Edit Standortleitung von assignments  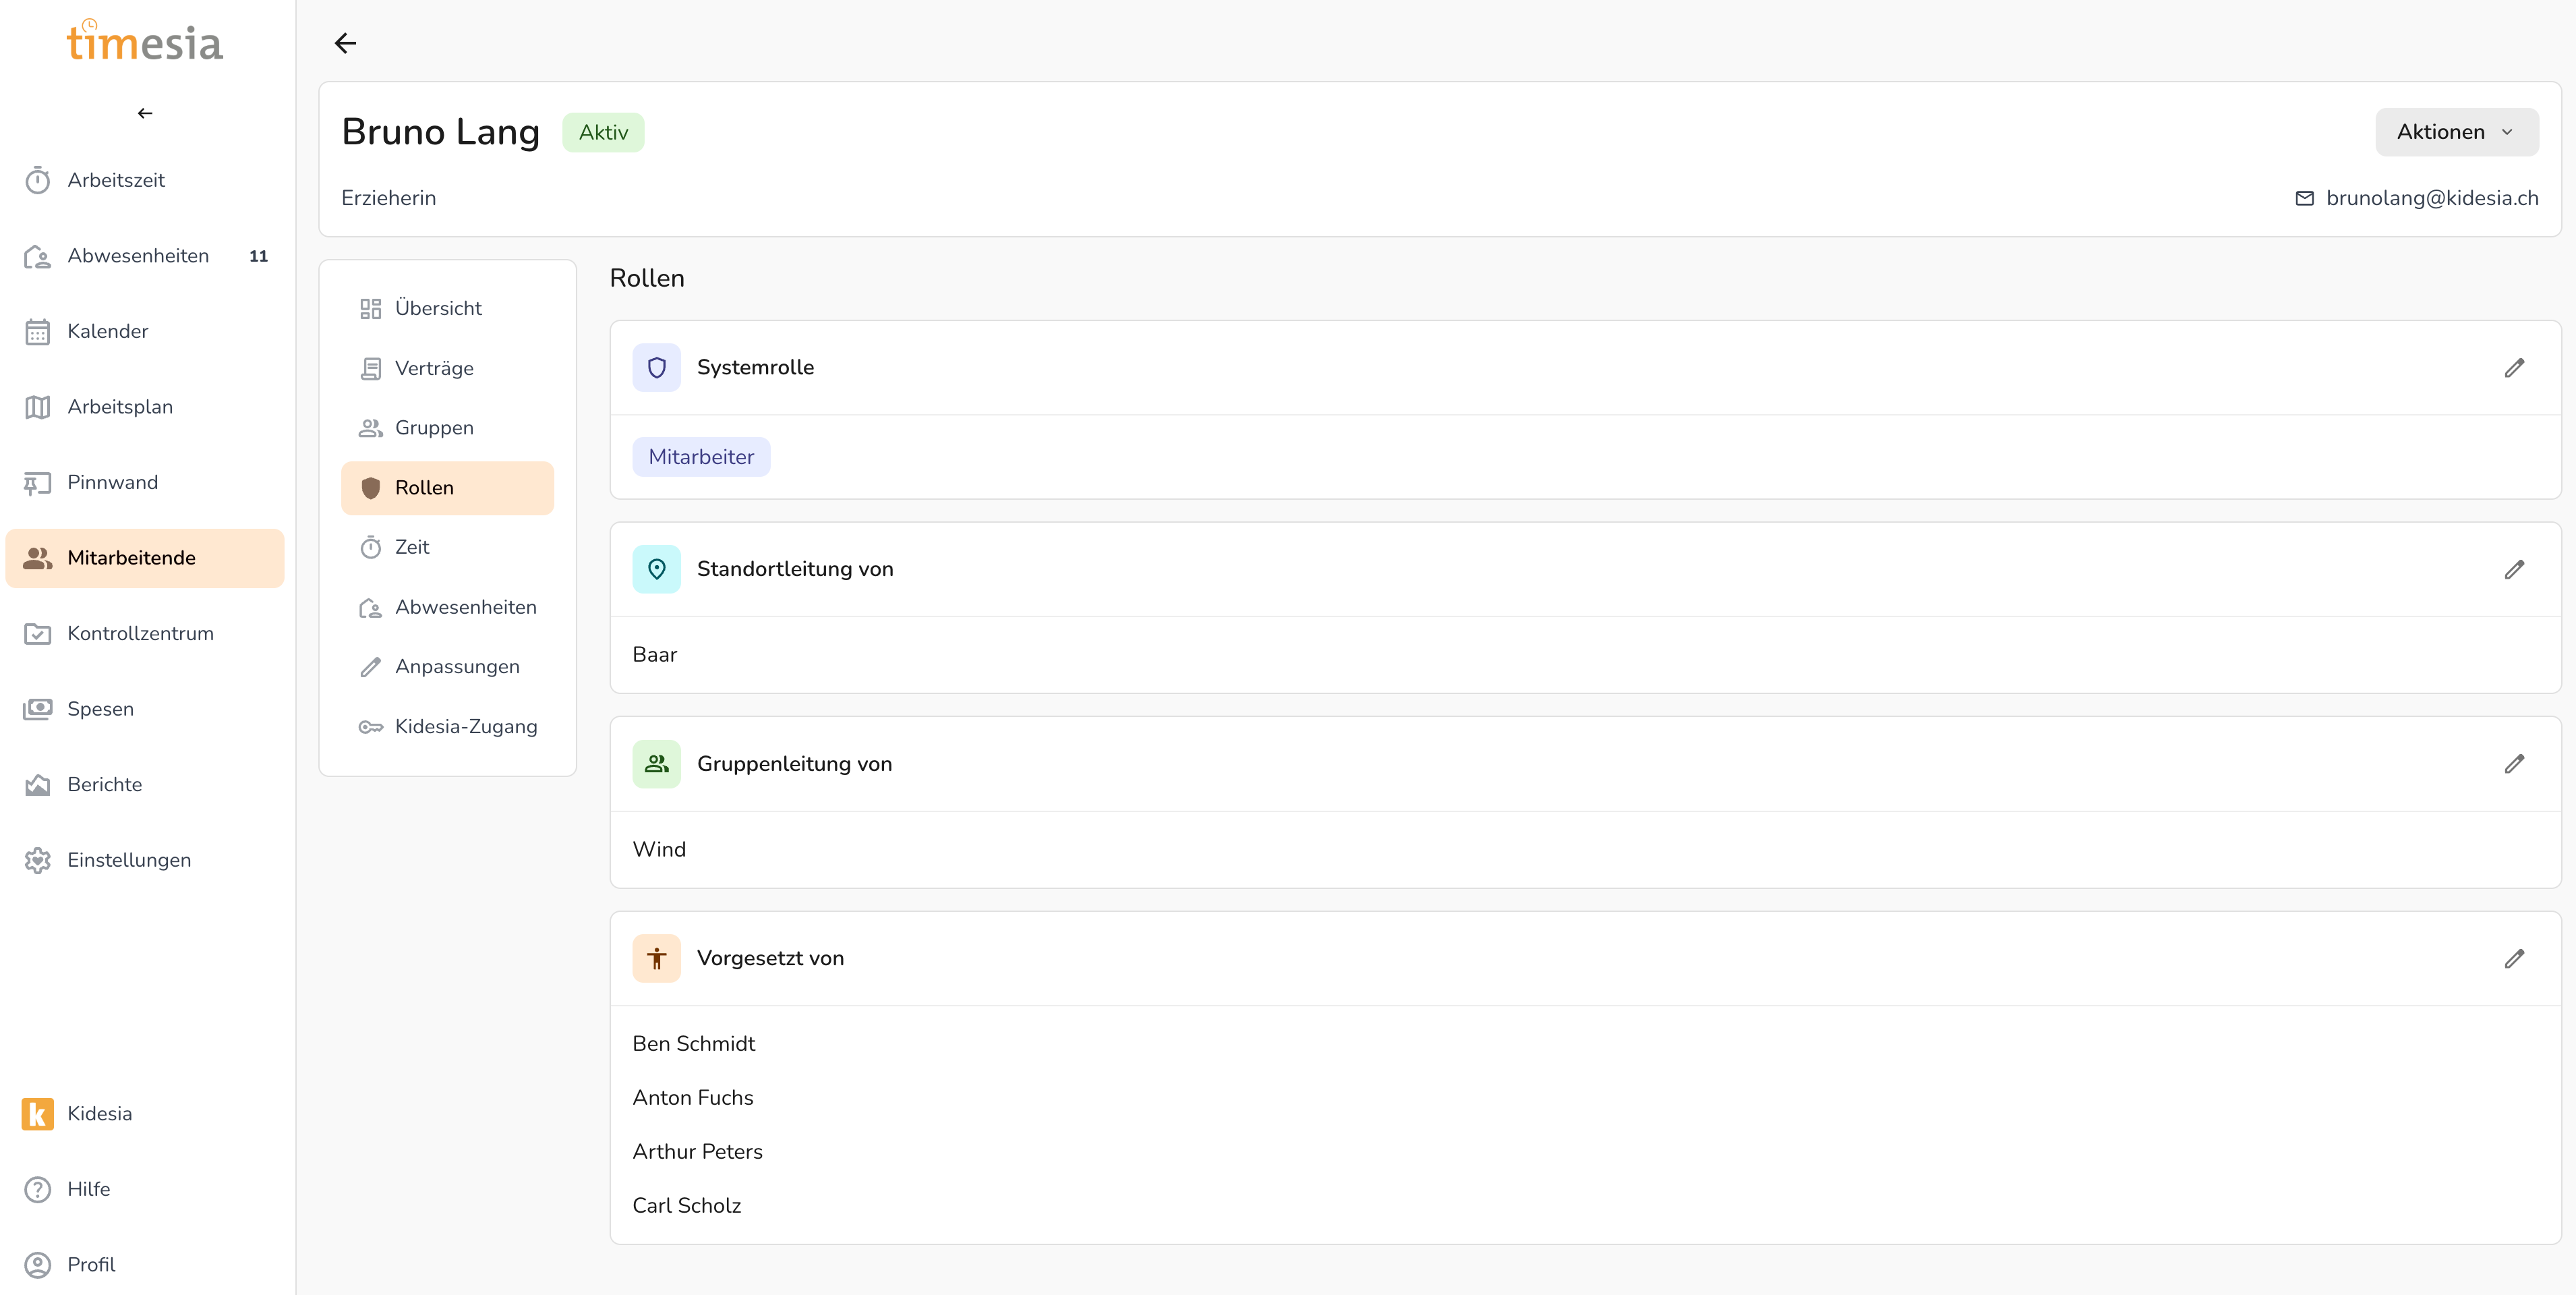2513,569
